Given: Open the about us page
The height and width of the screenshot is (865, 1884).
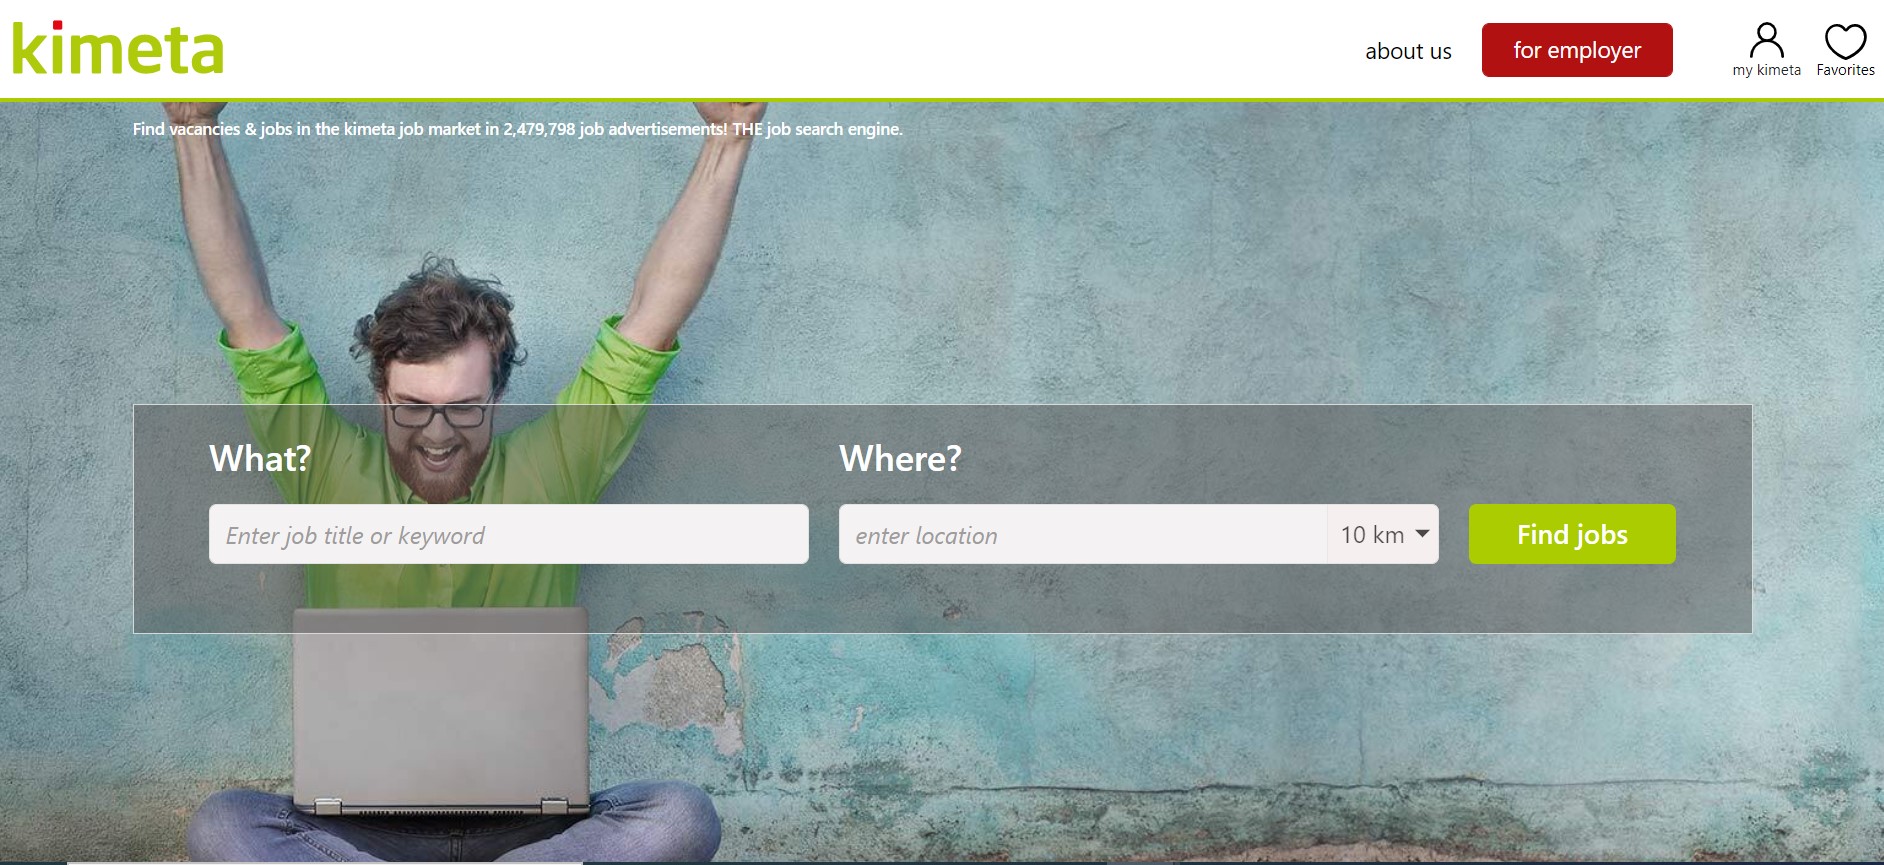Looking at the screenshot, I should [1408, 51].
